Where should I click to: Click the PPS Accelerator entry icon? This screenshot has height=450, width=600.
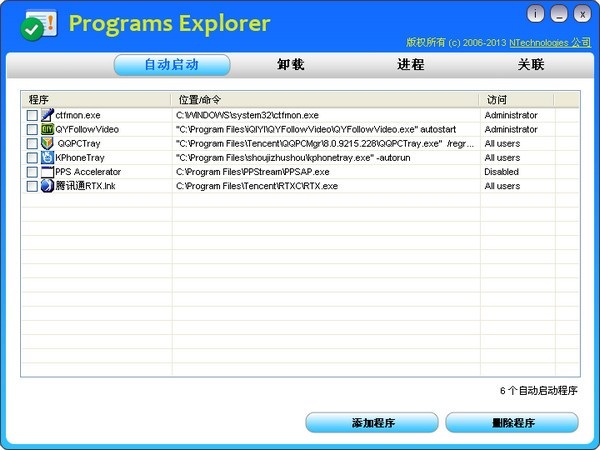click(x=47, y=171)
